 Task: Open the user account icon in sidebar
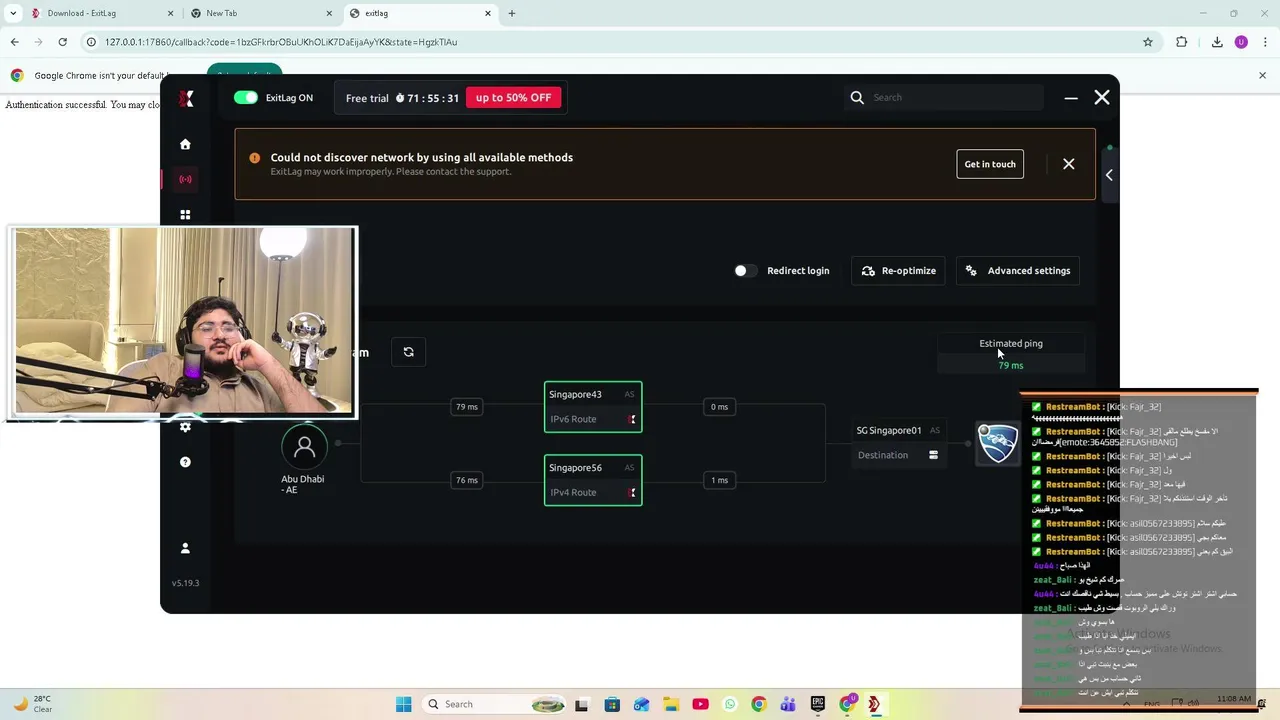tap(185, 548)
